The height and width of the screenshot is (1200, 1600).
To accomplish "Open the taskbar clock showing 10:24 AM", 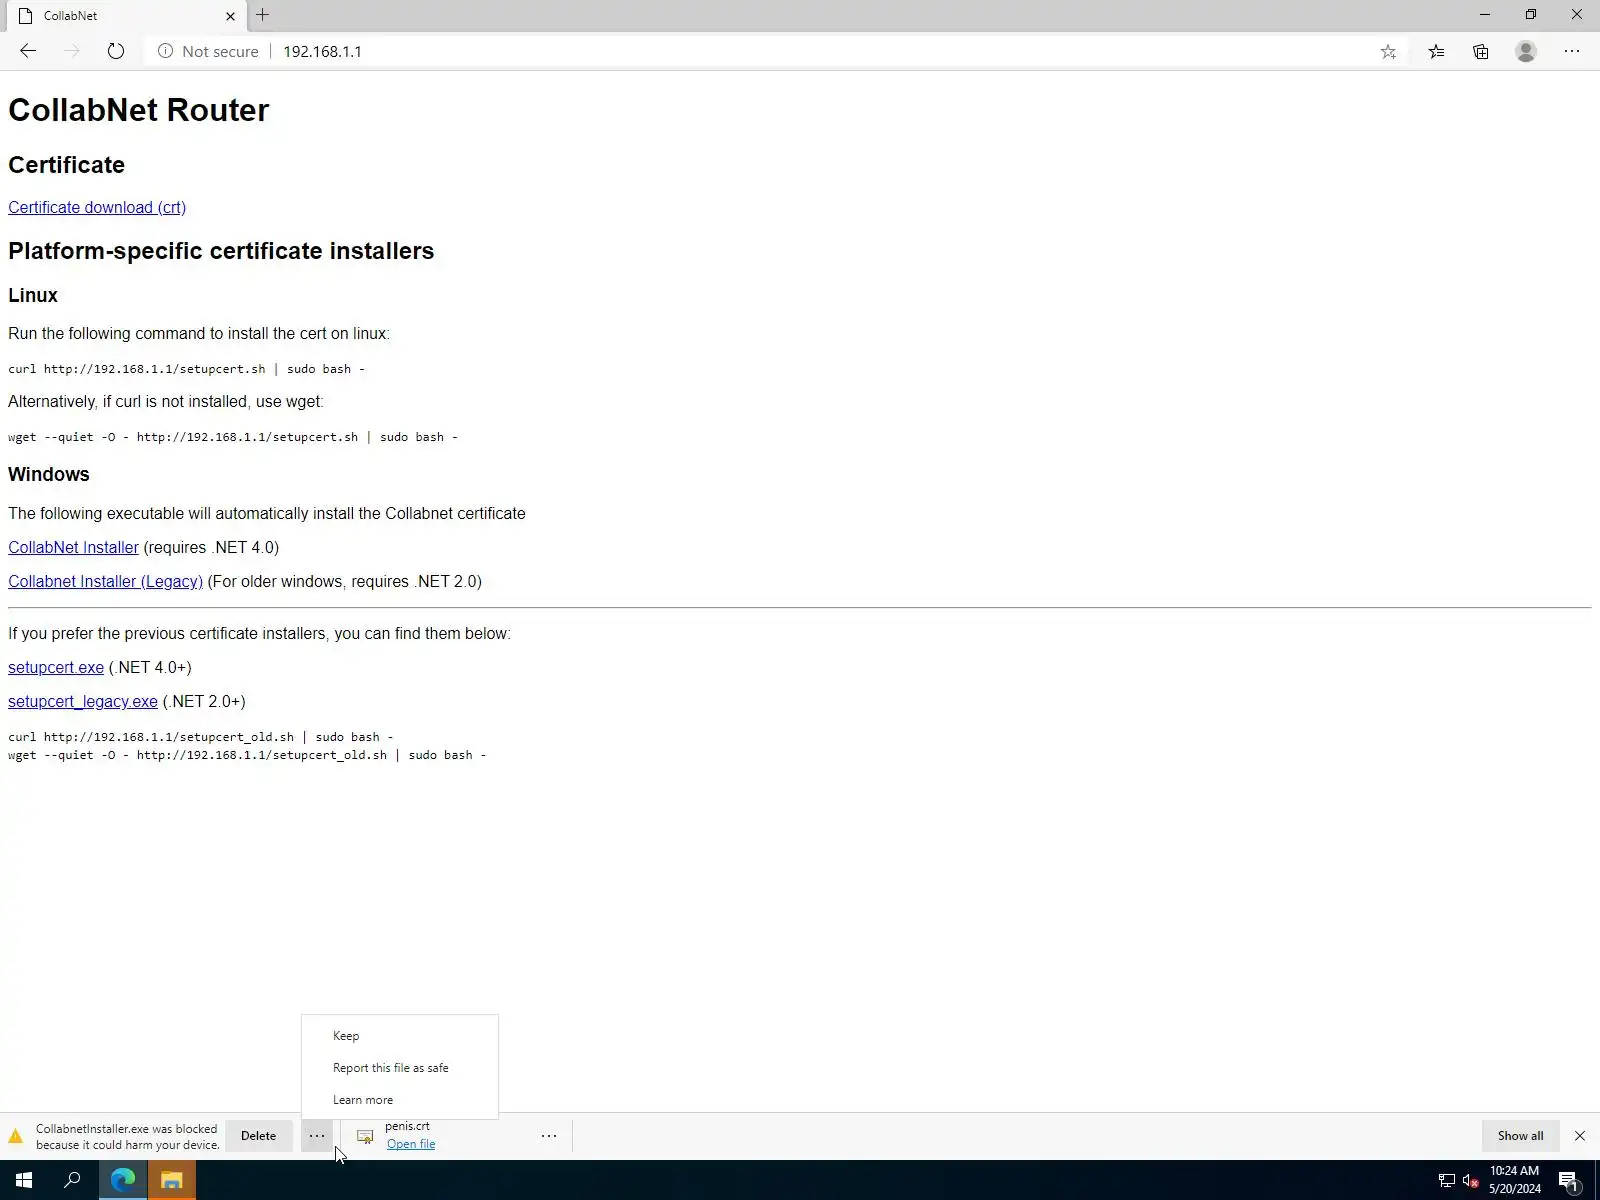I will (1514, 1180).
